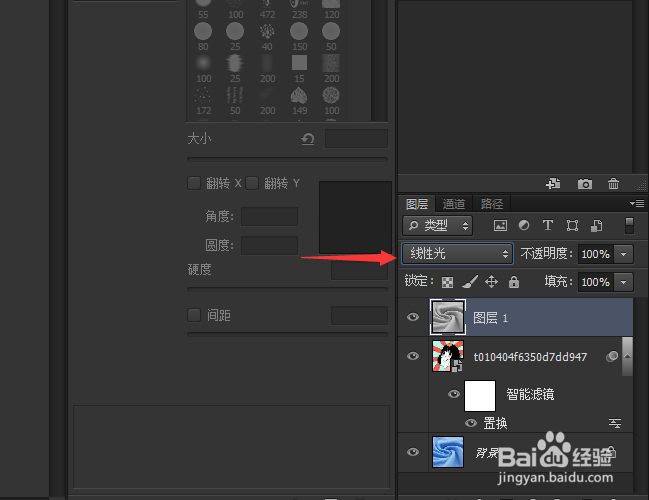This screenshot has width=649, height=500.
Task: Lock image pixels brush icon
Action: click(x=470, y=282)
